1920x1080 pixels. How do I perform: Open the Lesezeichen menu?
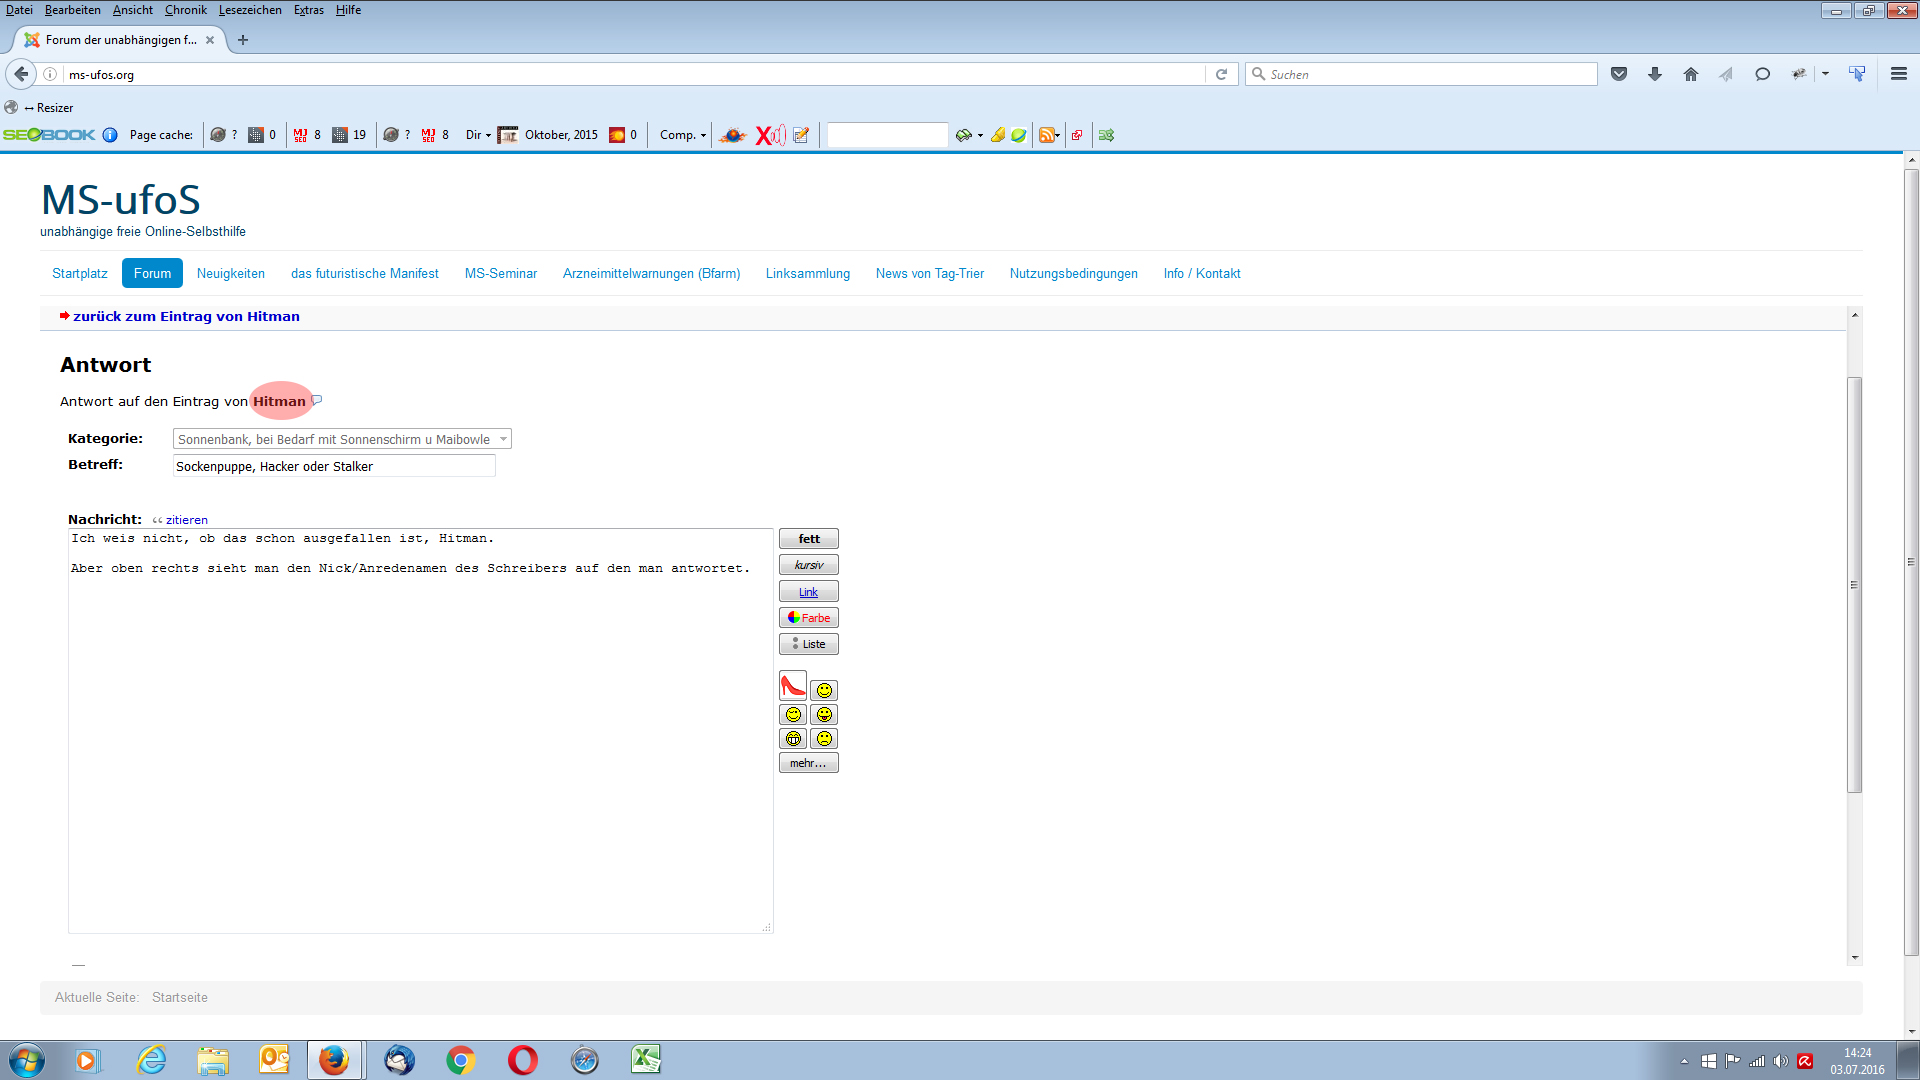(250, 10)
